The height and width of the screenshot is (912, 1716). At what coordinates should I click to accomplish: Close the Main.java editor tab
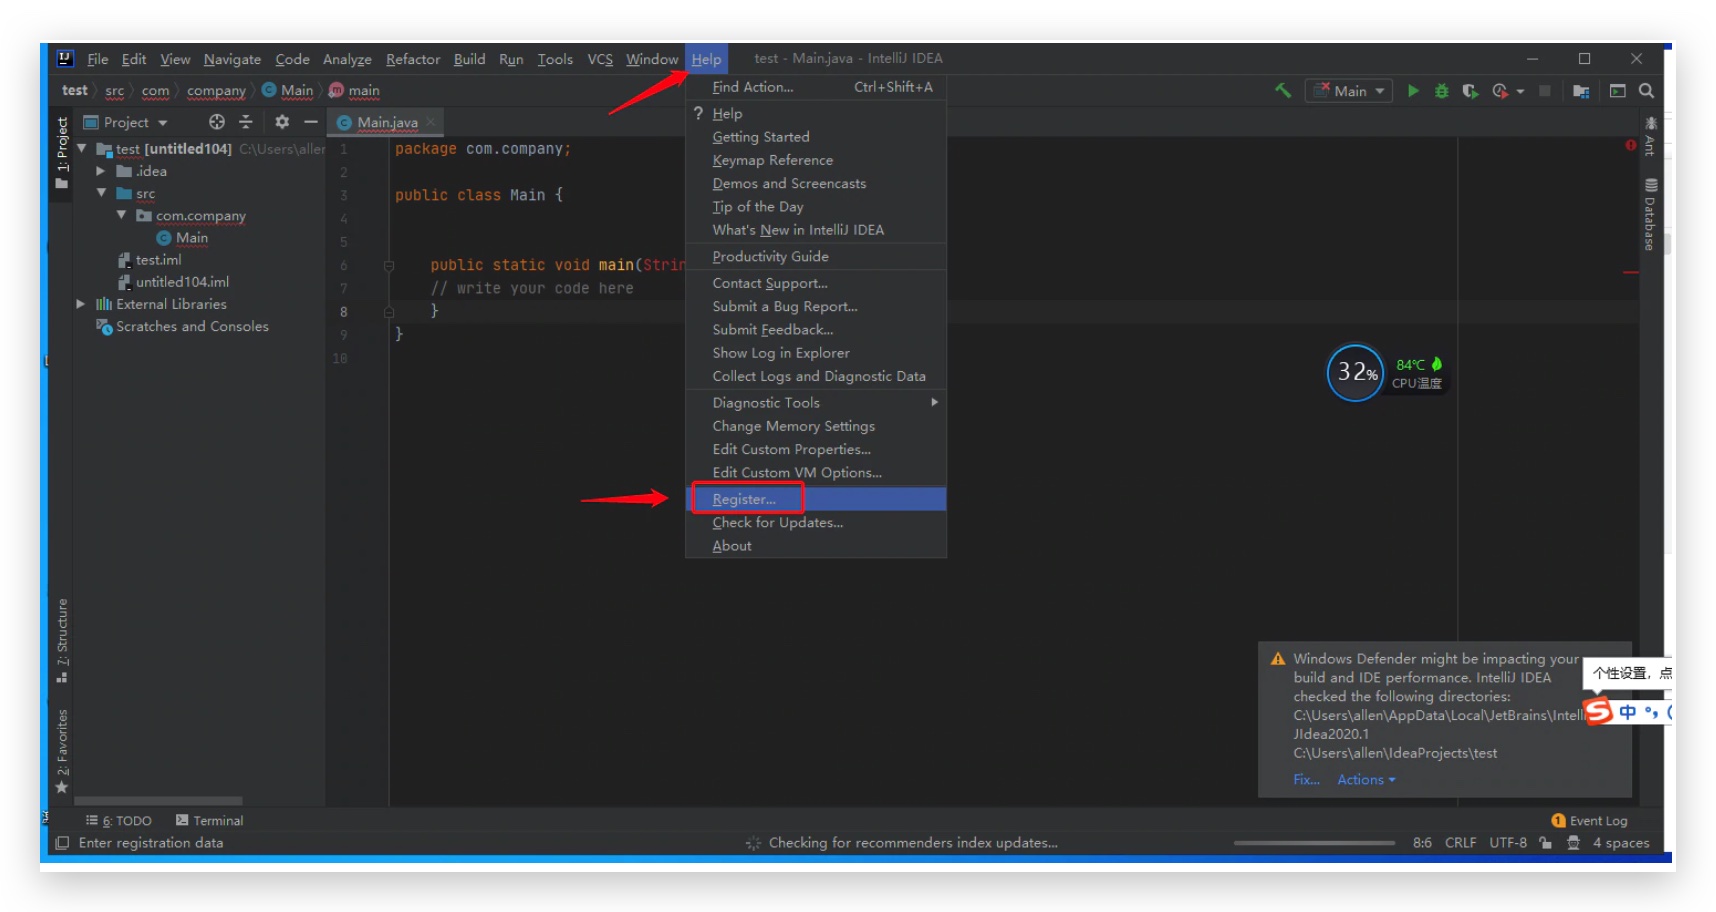click(431, 122)
